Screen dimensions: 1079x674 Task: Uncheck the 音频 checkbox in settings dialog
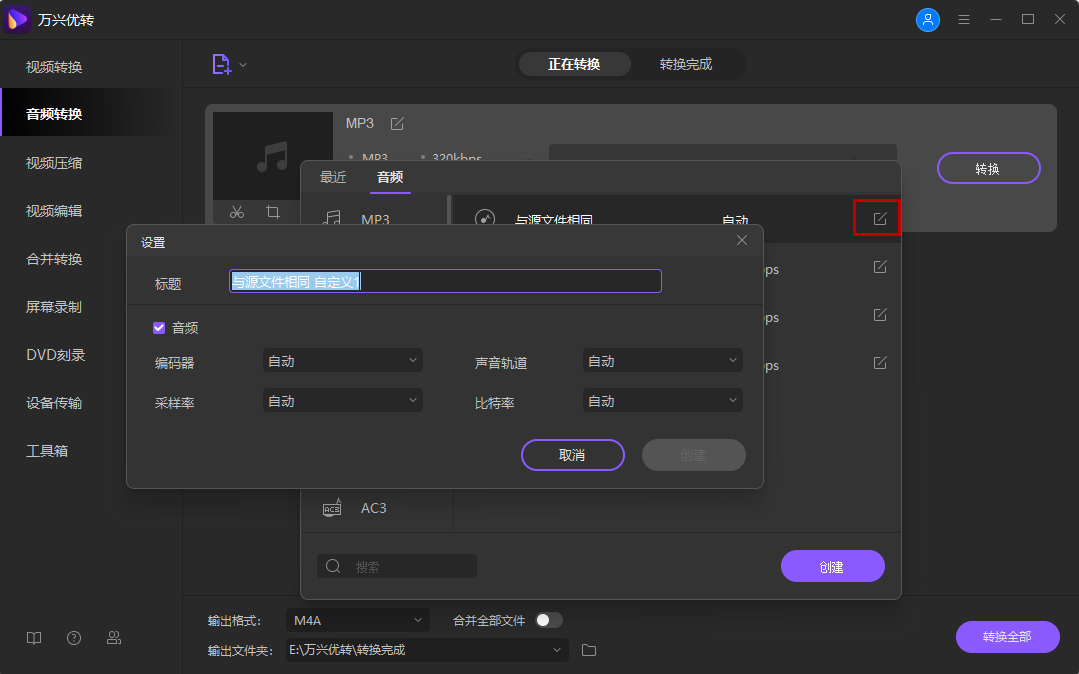(x=159, y=327)
